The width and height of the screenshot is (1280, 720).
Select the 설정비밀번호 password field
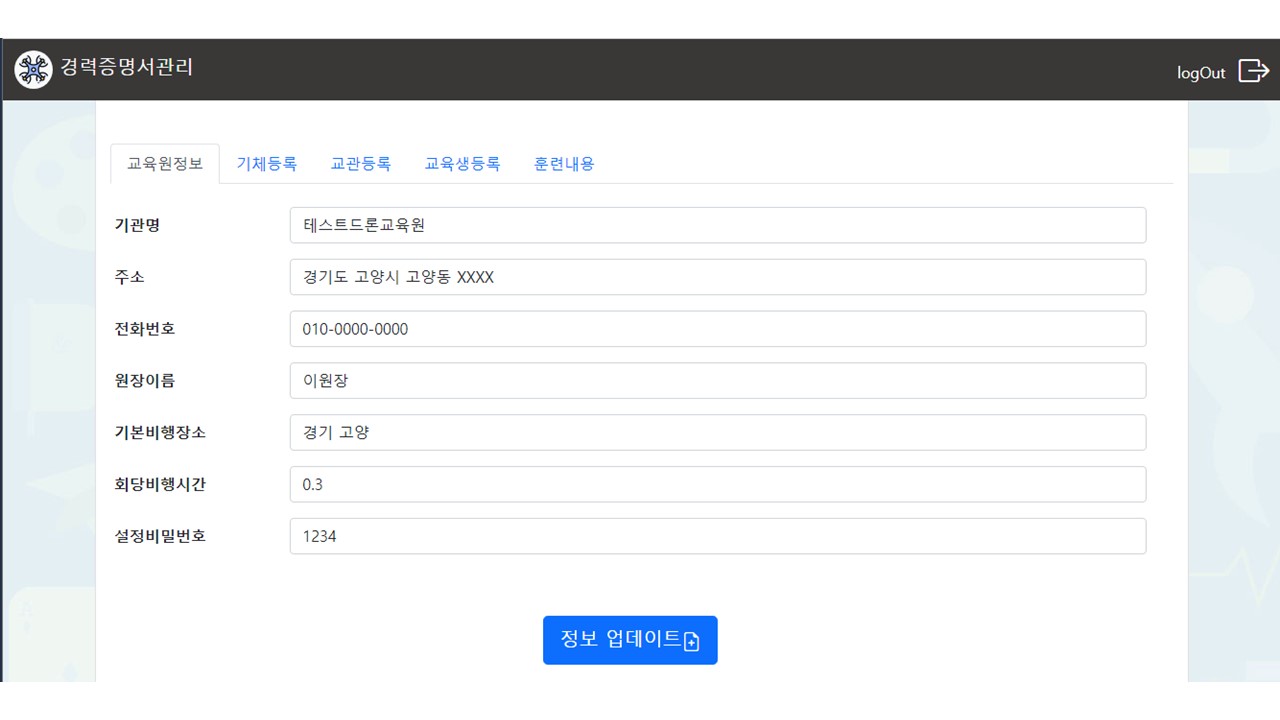[x=717, y=537]
